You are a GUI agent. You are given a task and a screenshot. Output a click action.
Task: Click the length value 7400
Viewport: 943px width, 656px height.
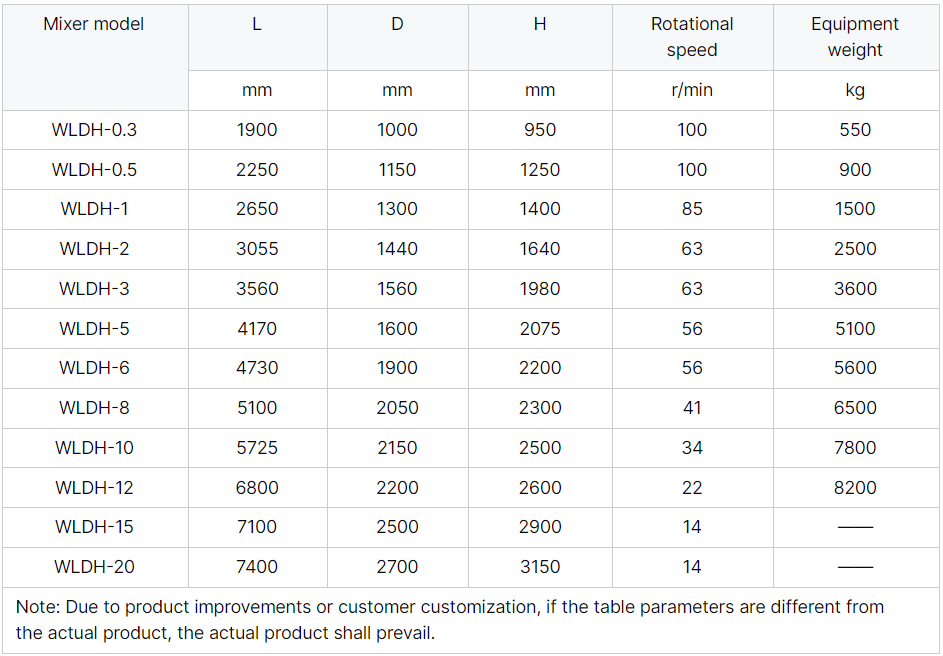click(257, 567)
